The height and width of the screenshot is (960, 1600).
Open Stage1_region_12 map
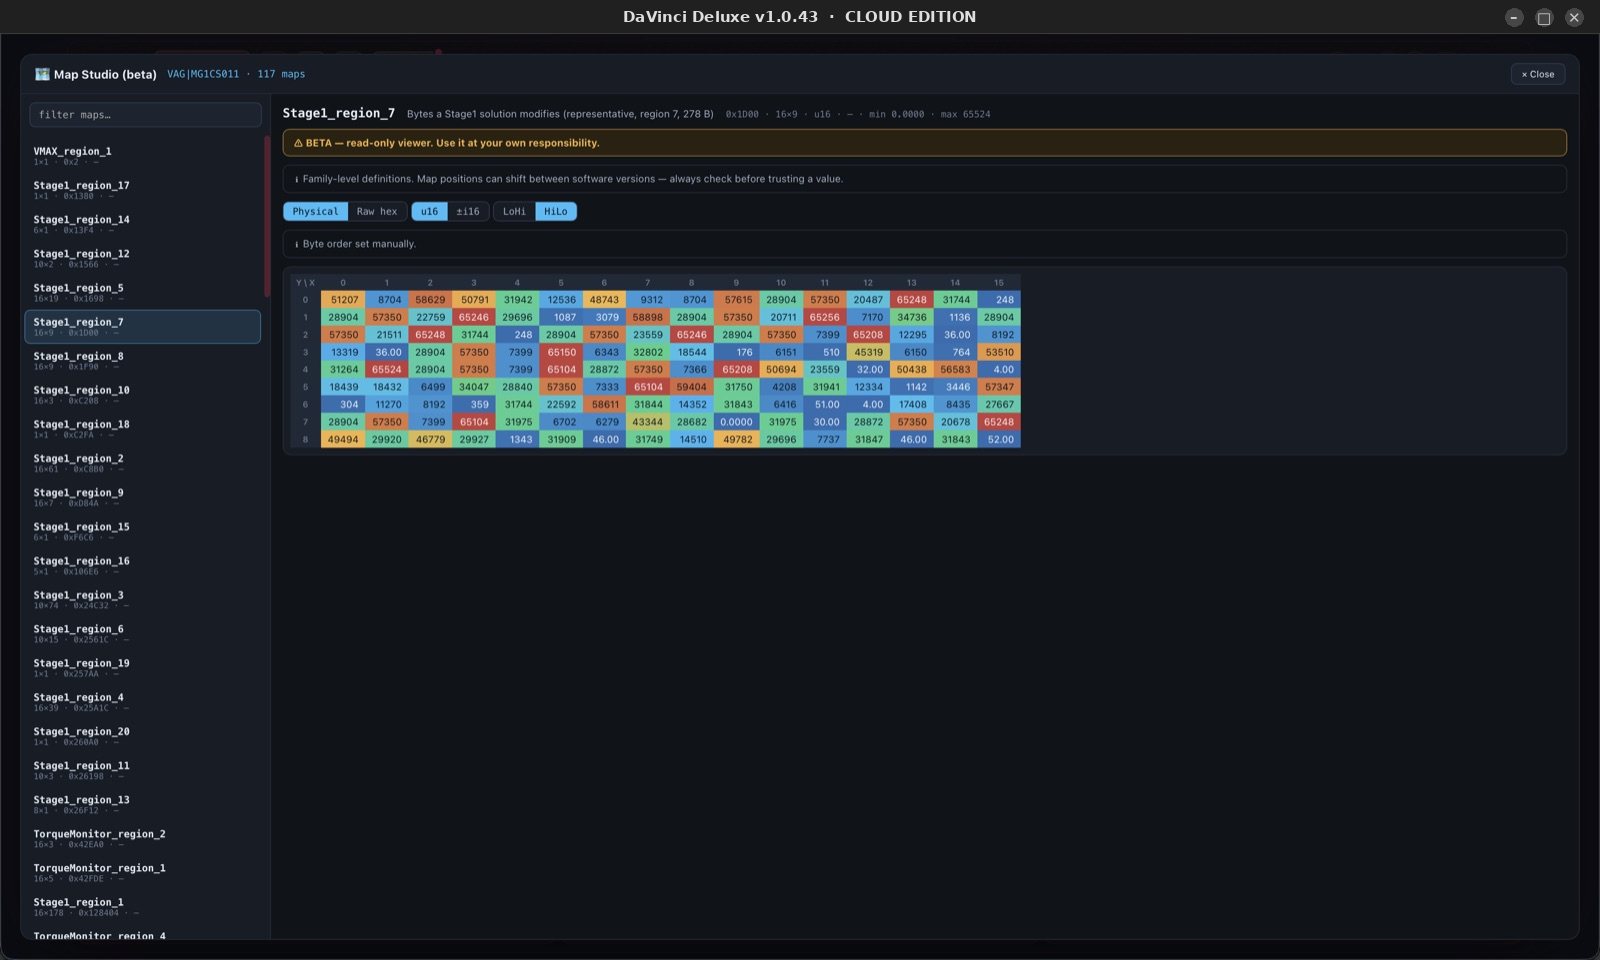coord(143,258)
